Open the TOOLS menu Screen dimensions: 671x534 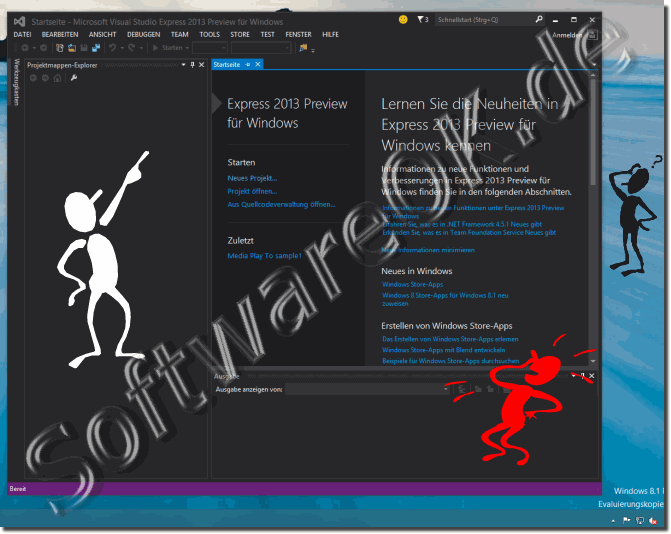tap(209, 35)
